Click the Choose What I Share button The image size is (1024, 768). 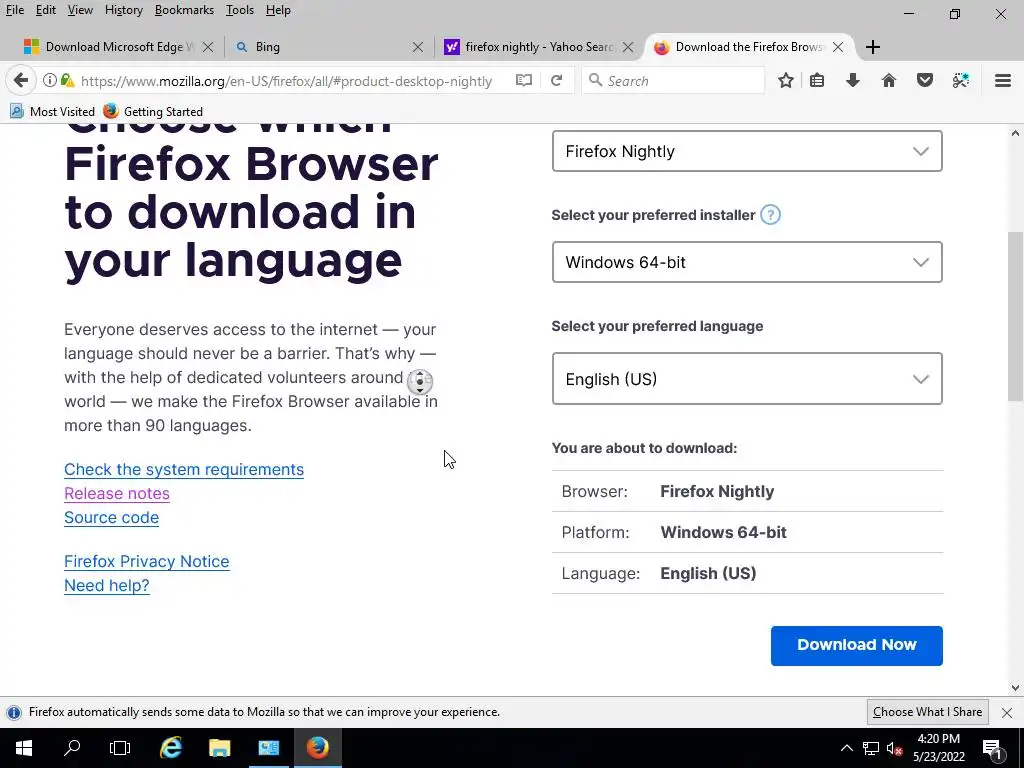(927, 712)
